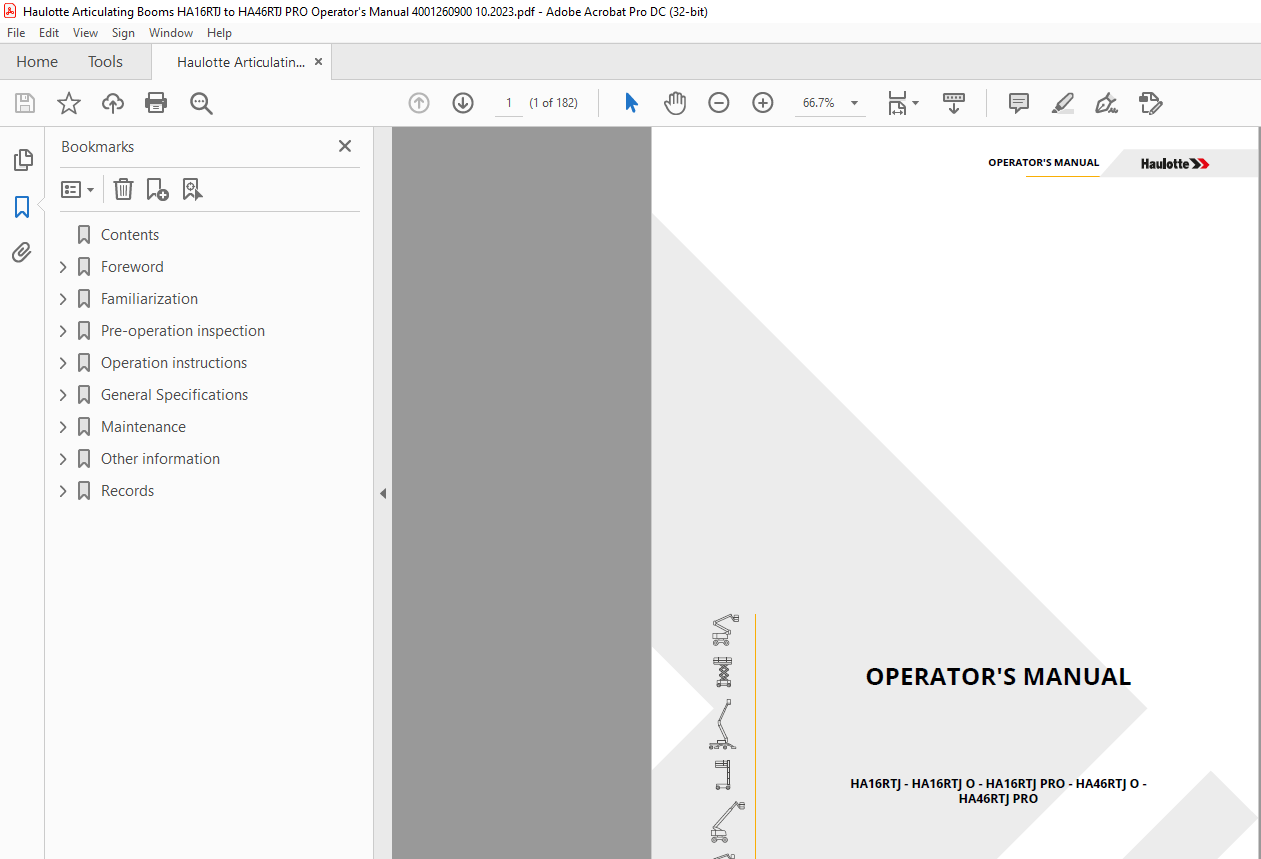Image resolution: width=1261 pixels, height=859 pixels.
Task: Open the General Specifications bookmark text
Action: 174,395
